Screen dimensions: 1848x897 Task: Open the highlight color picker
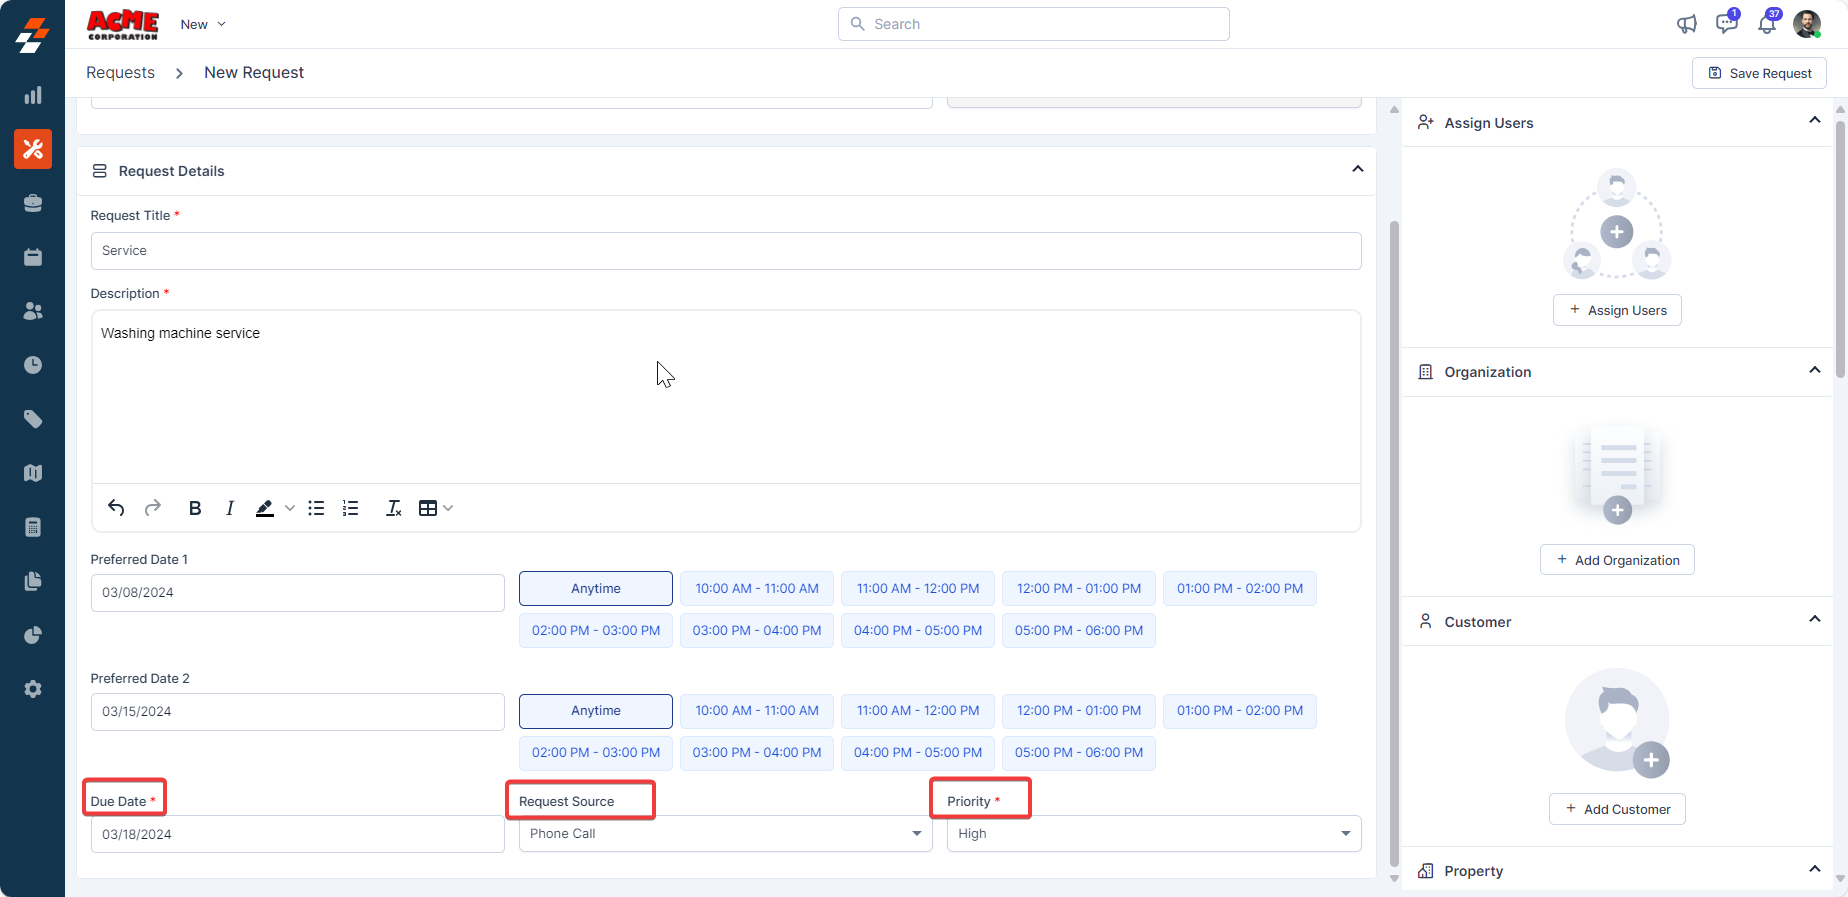[x=290, y=508]
